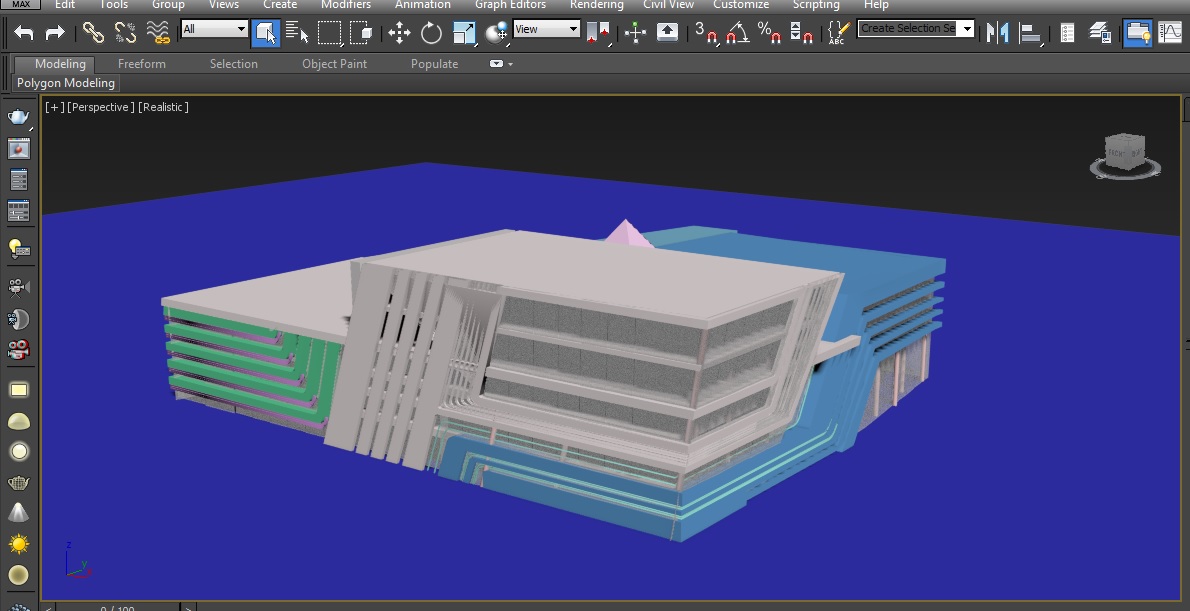This screenshot has width=1190, height=611.
Task: Click the Undo arrow in the toolbar
Action: click(x=24, y=33)
